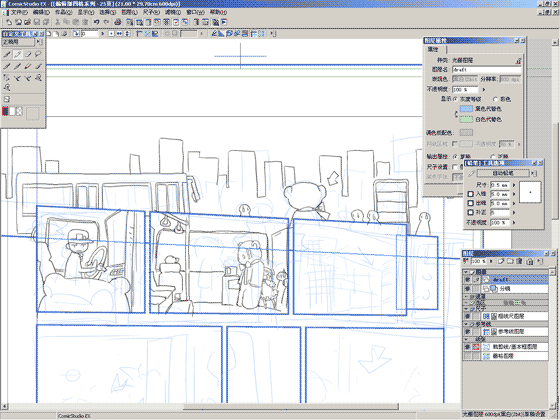Collapse the 参考线 layer group
The image size is (560, 420).
pos(466,324)
